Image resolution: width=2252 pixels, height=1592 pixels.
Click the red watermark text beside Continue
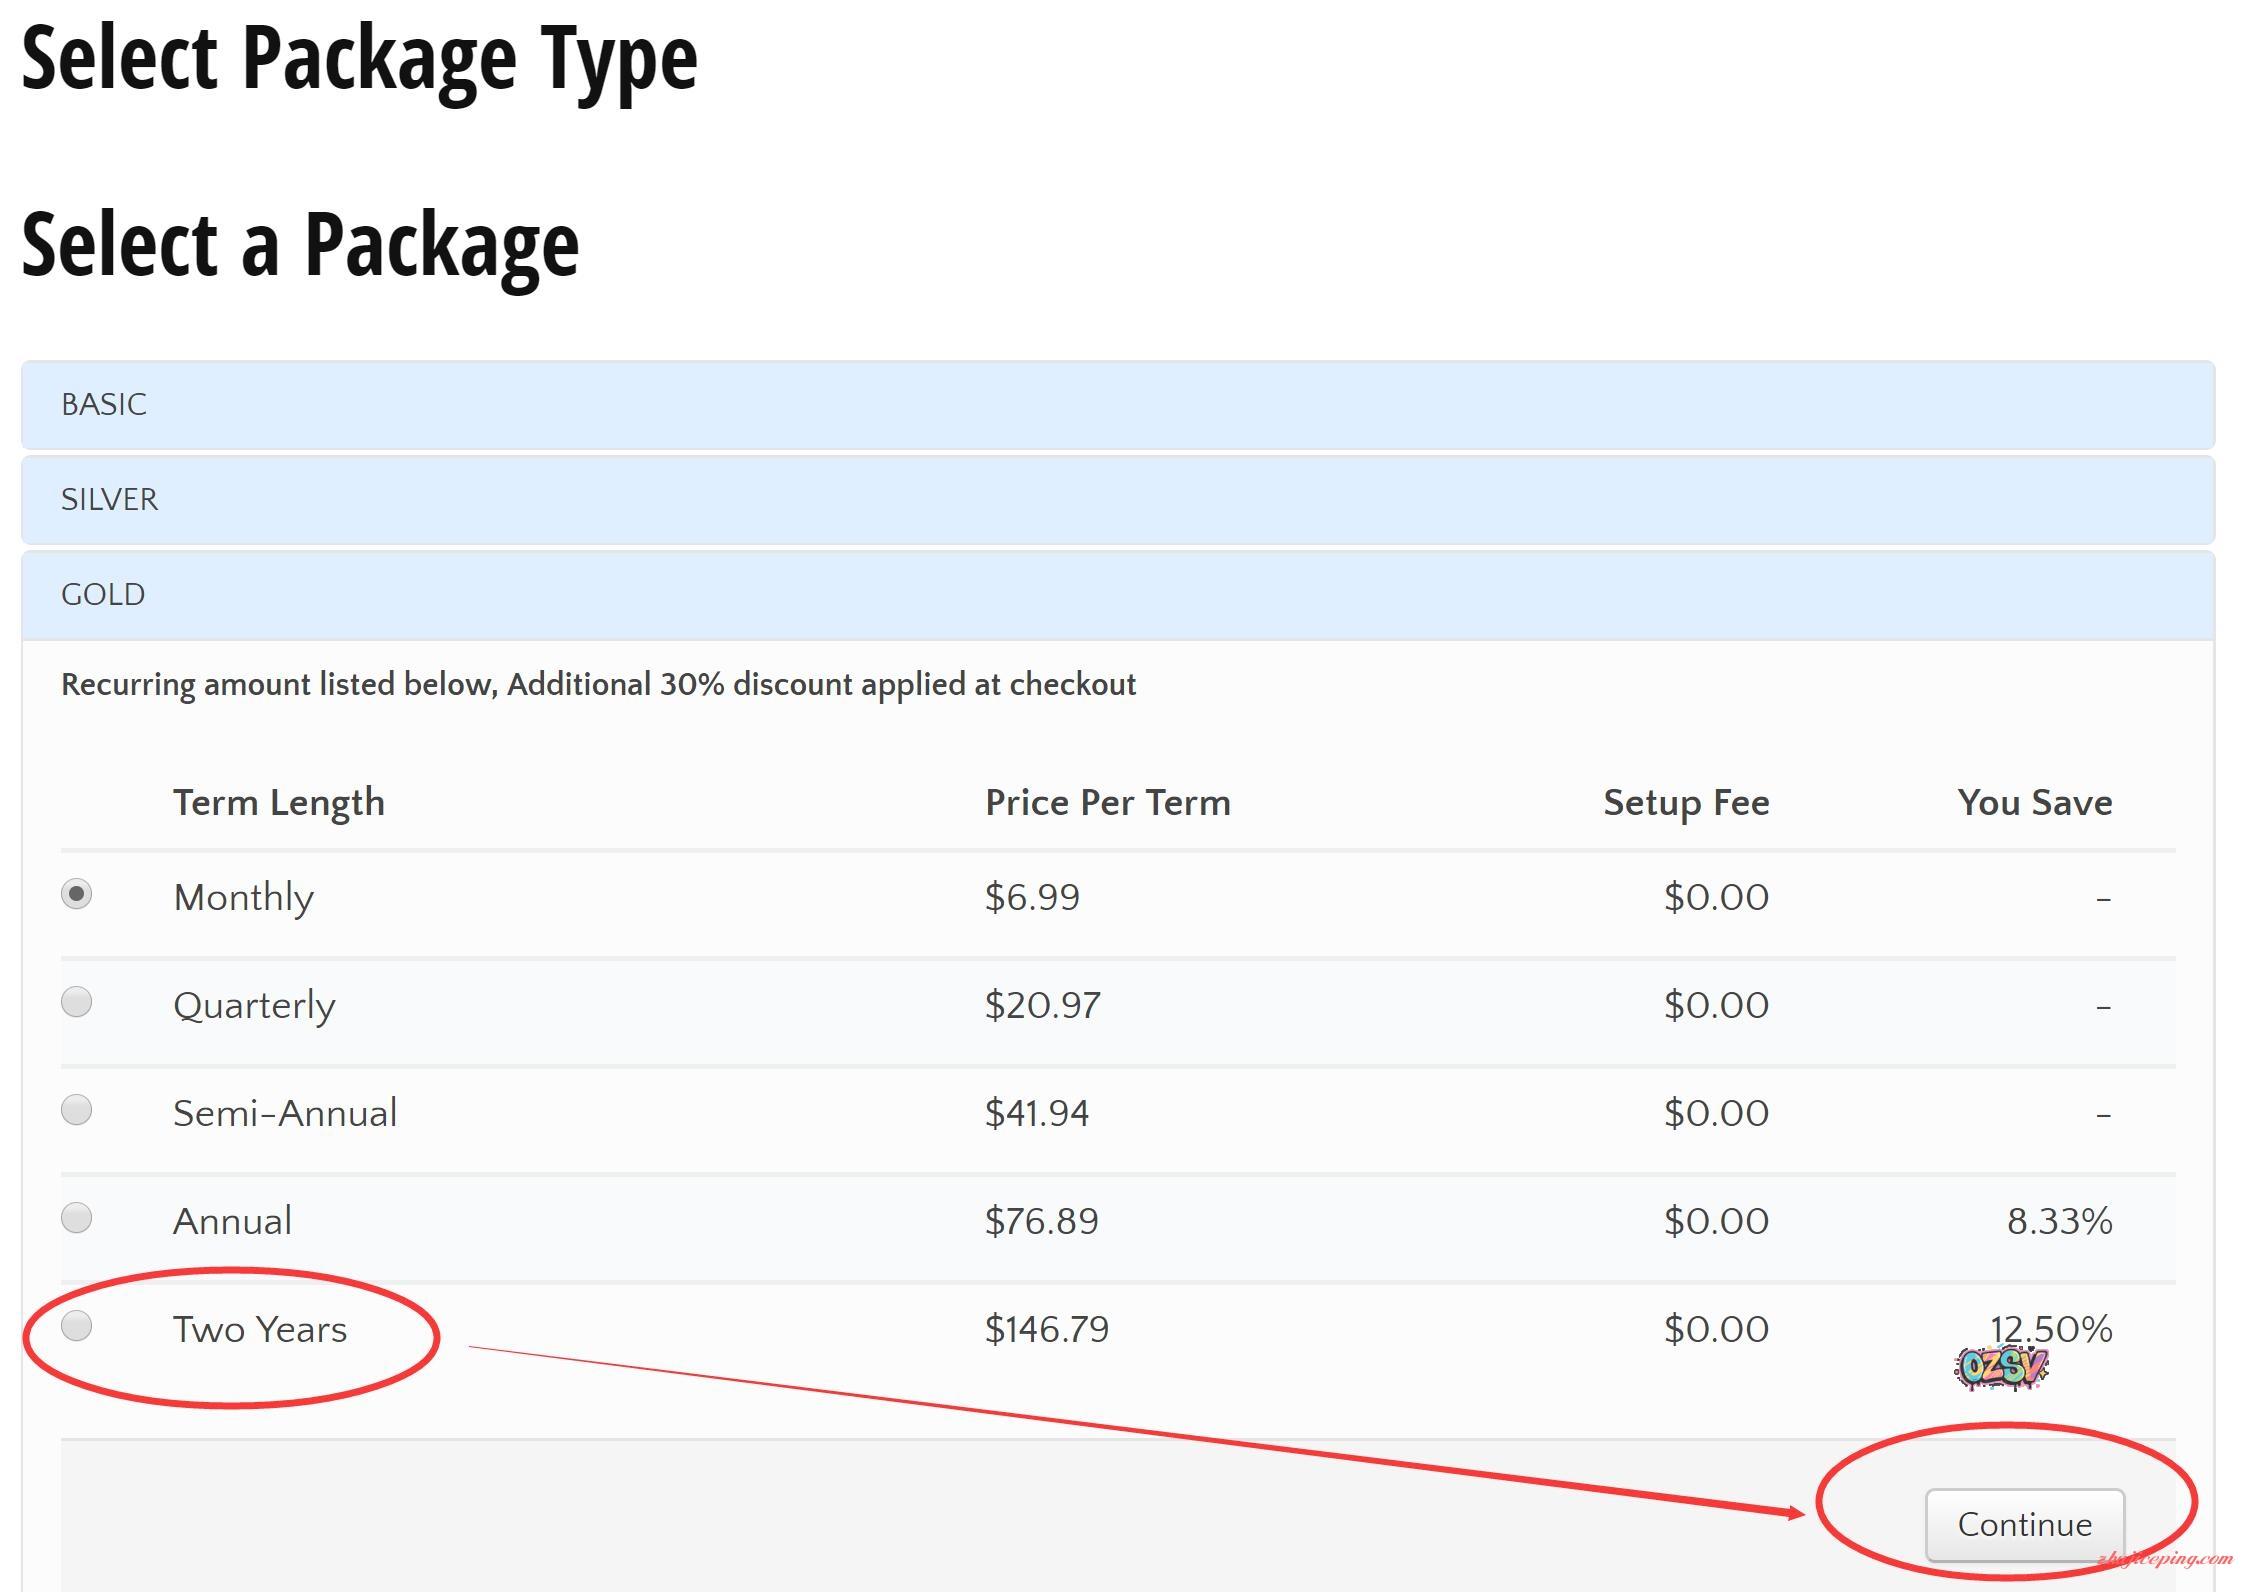[2165, 1559]
